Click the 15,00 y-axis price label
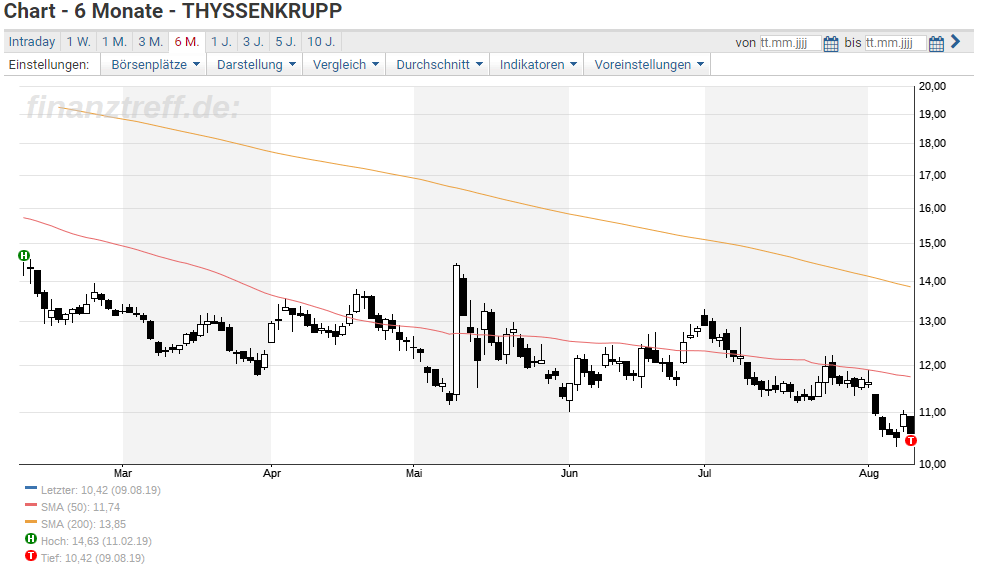Image resolution: width=984 pixels, height=576 pixels. click(932, 243)
